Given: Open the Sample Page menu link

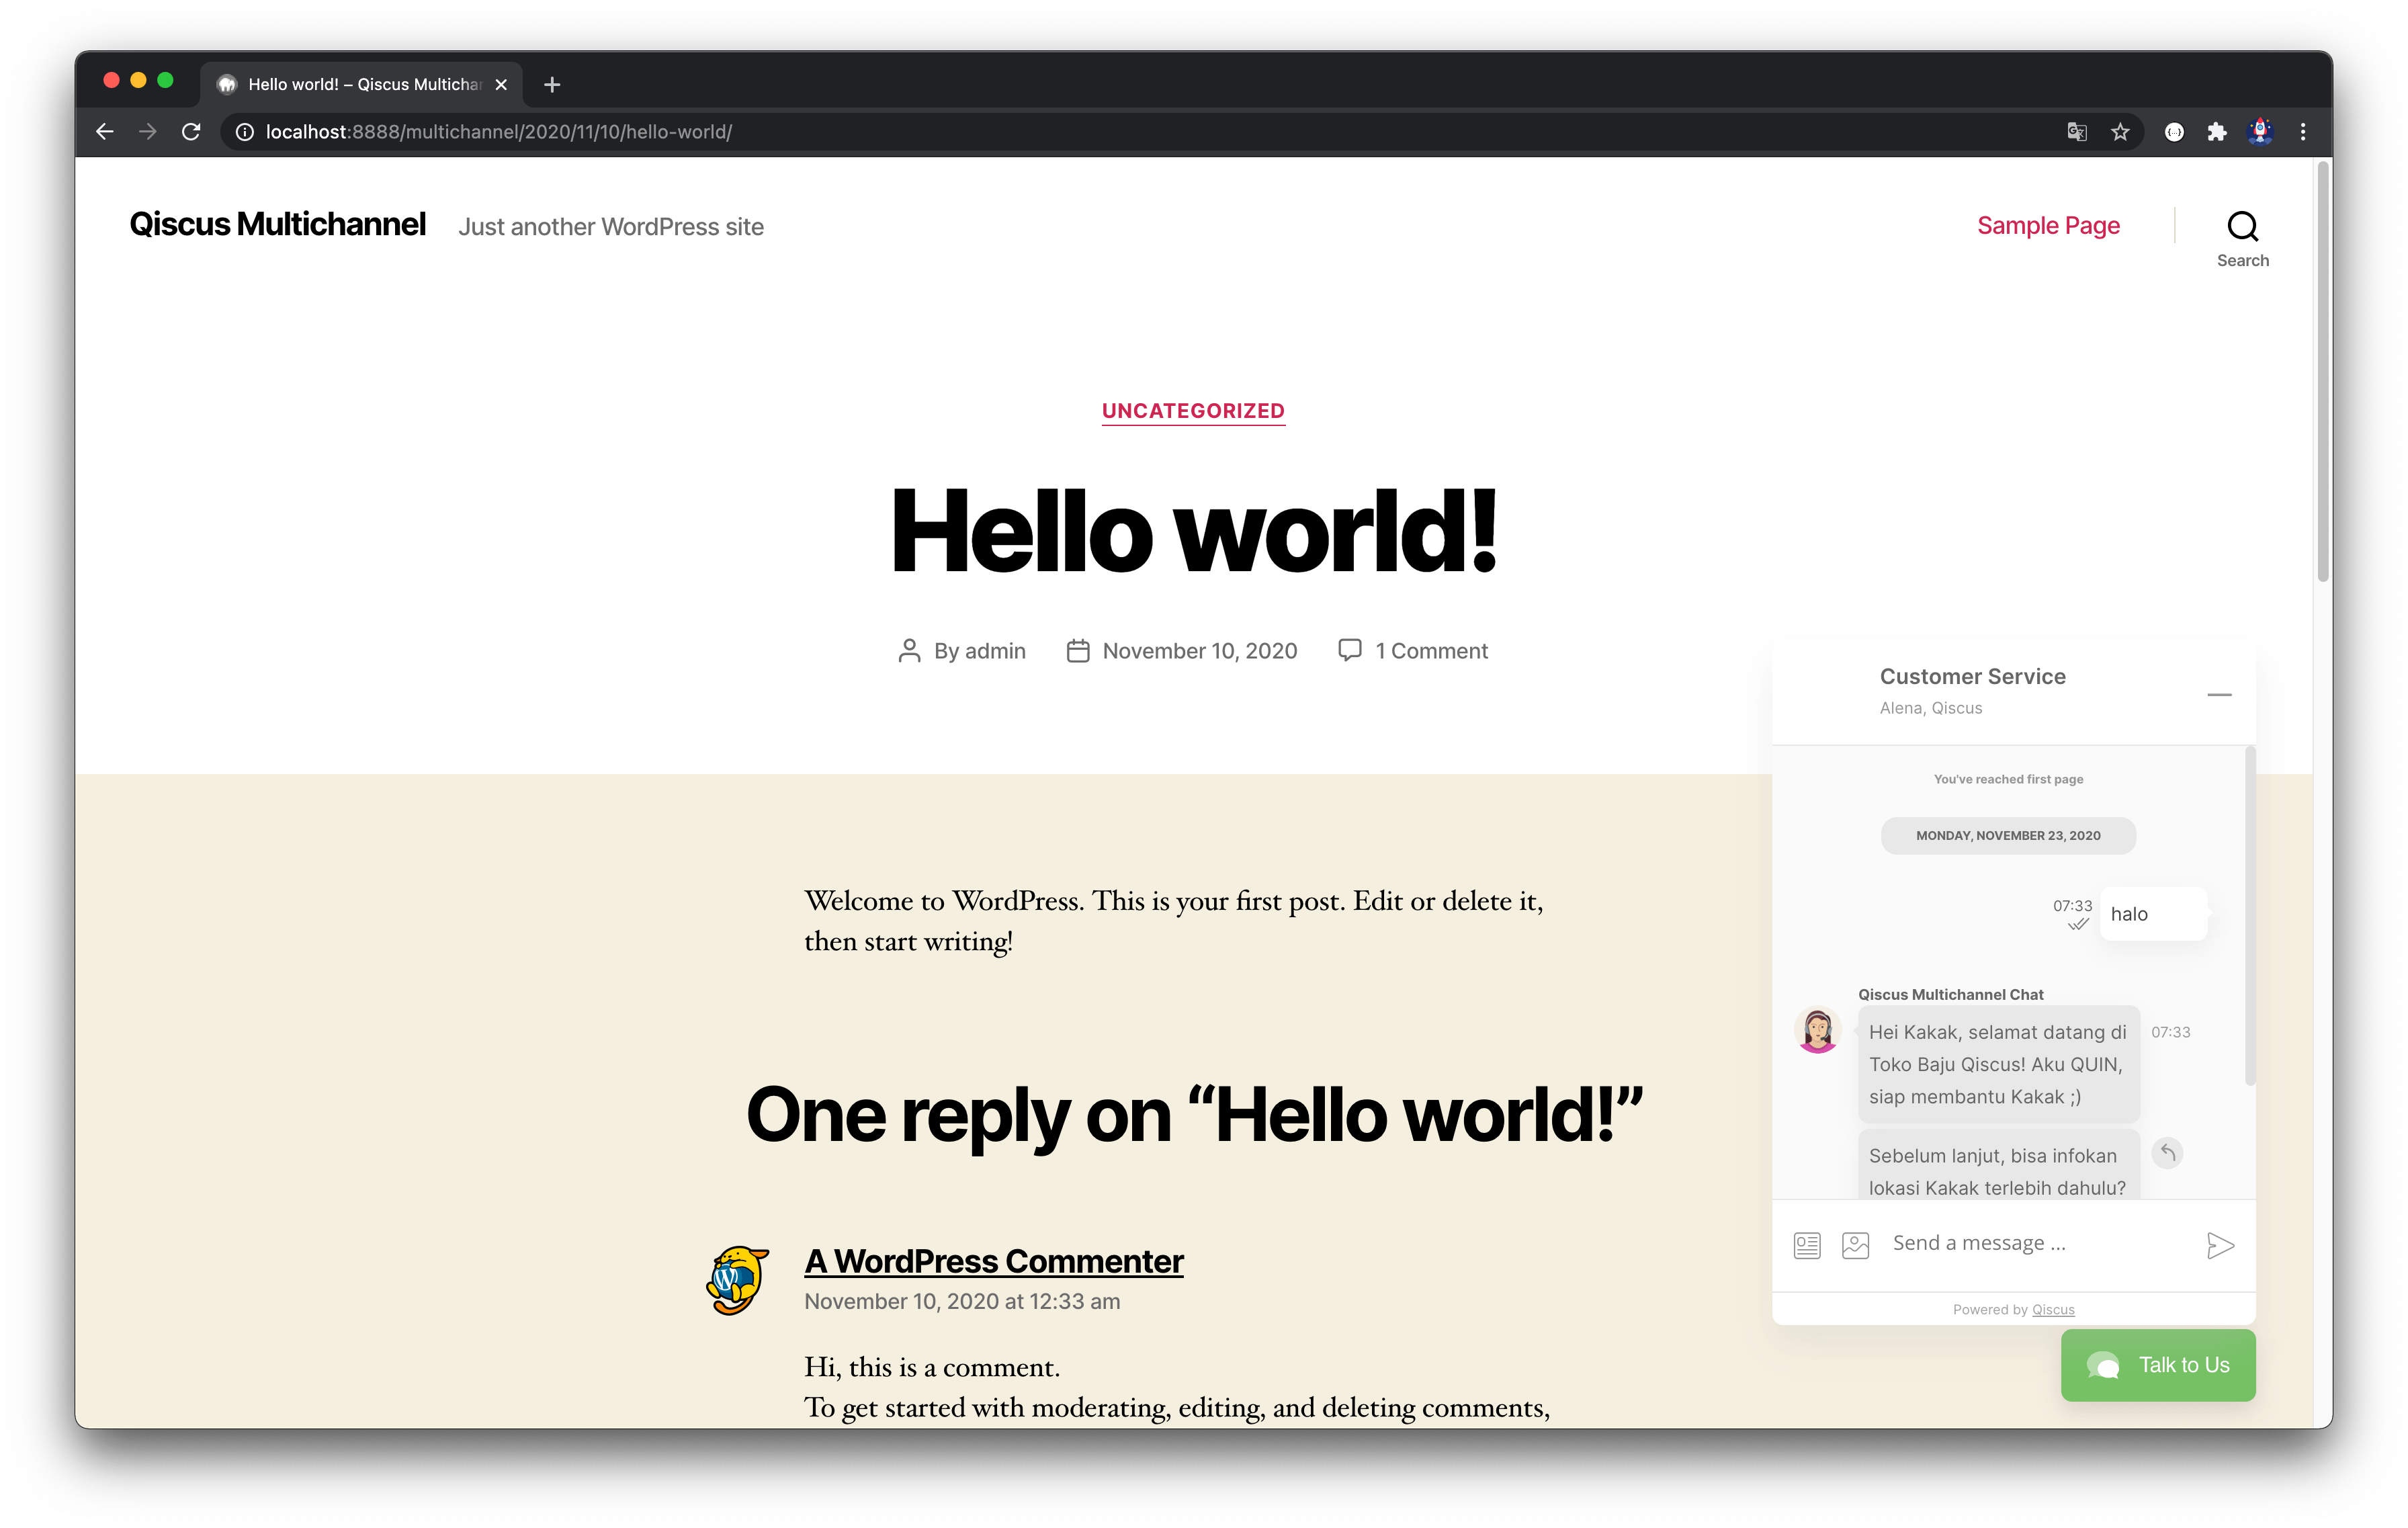Looking at the screenshot, I should point(2048,226).
